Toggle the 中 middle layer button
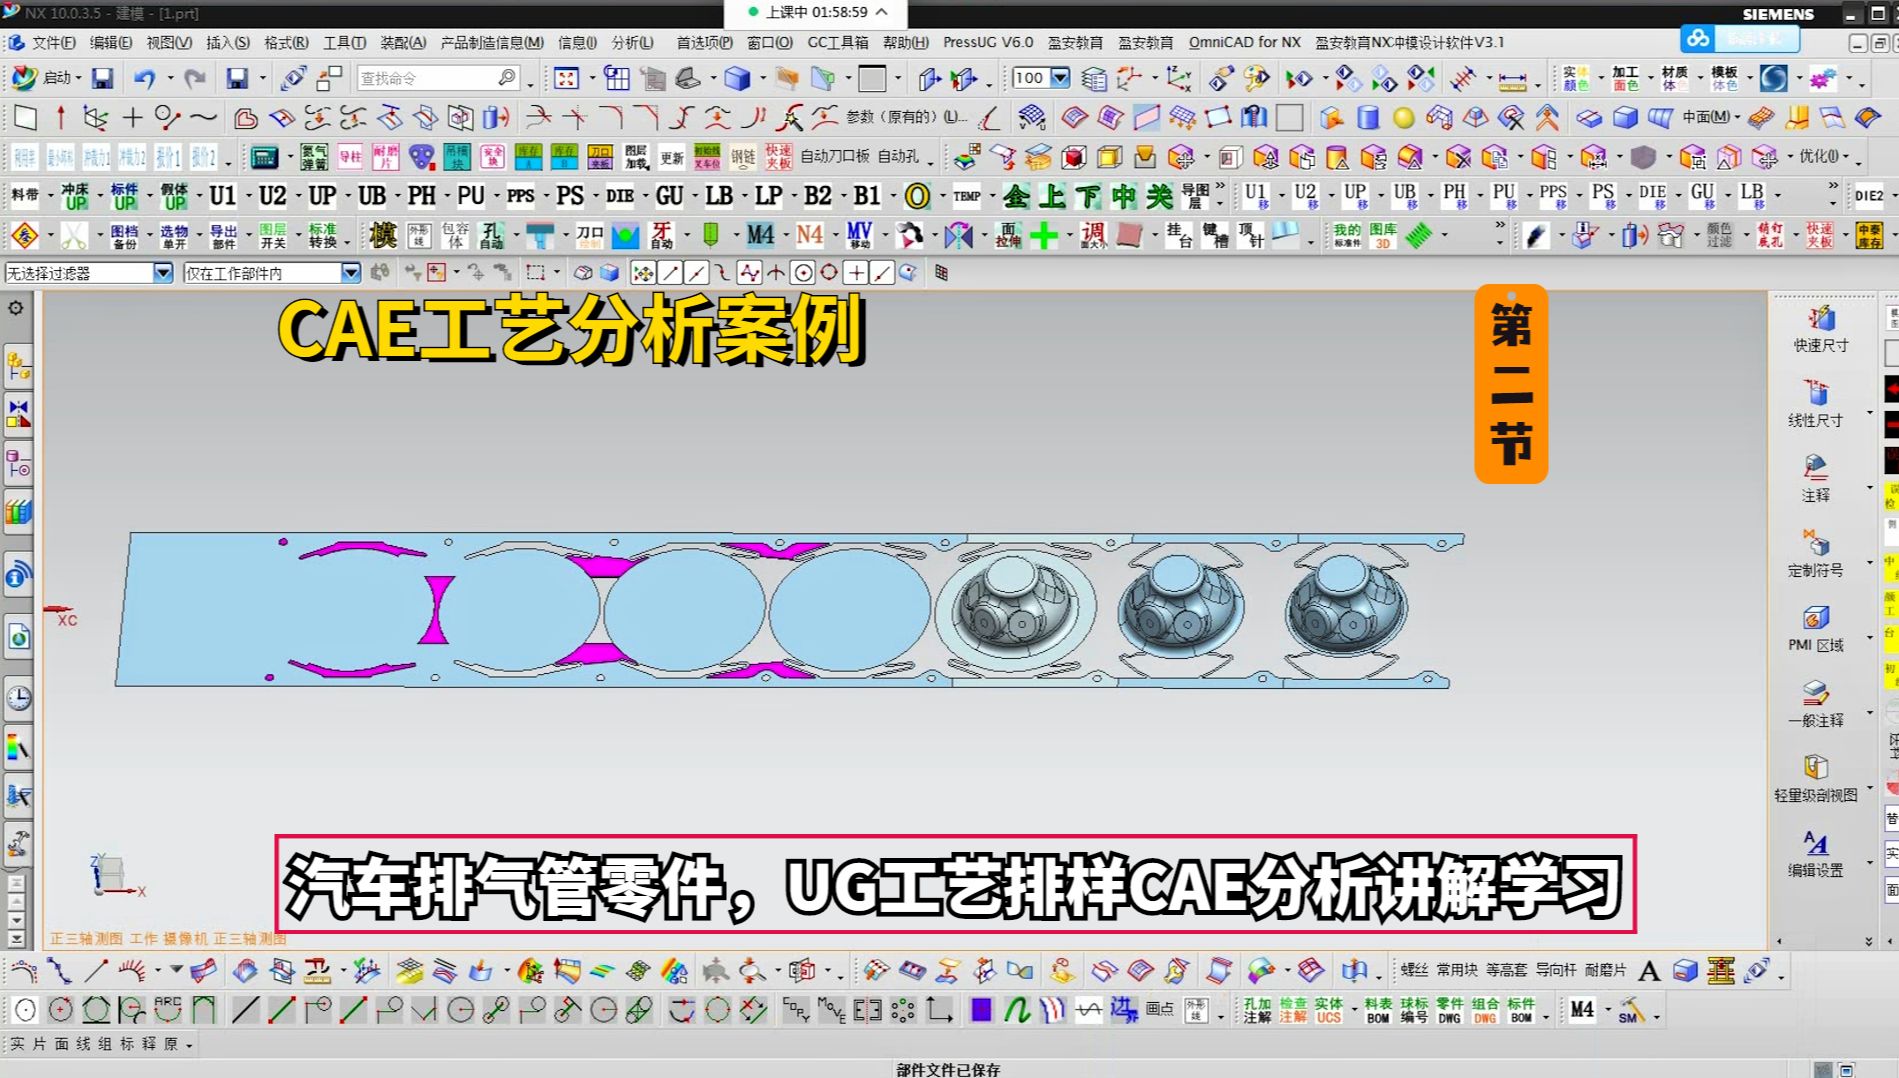This screenshot has height=1078, width=1899. [1123, 195]
